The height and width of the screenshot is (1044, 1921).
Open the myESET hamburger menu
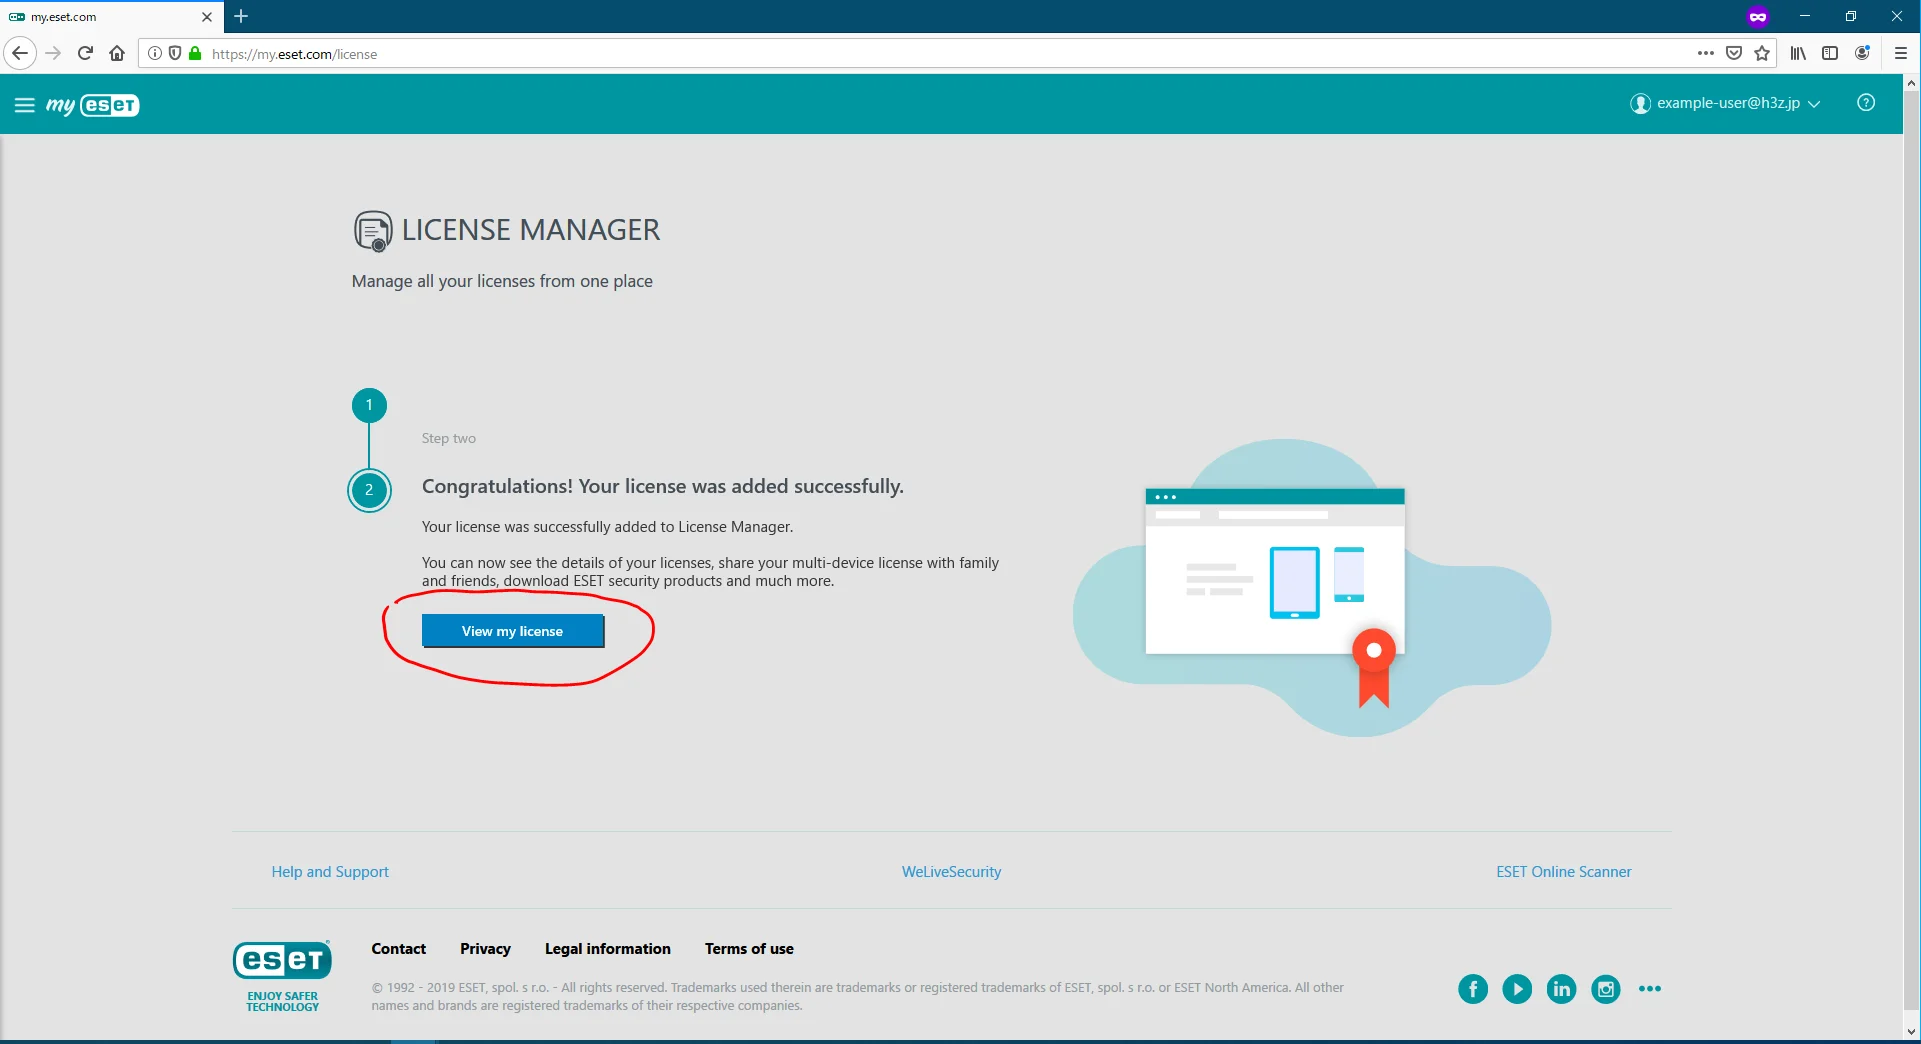click(x=24, y=105)
